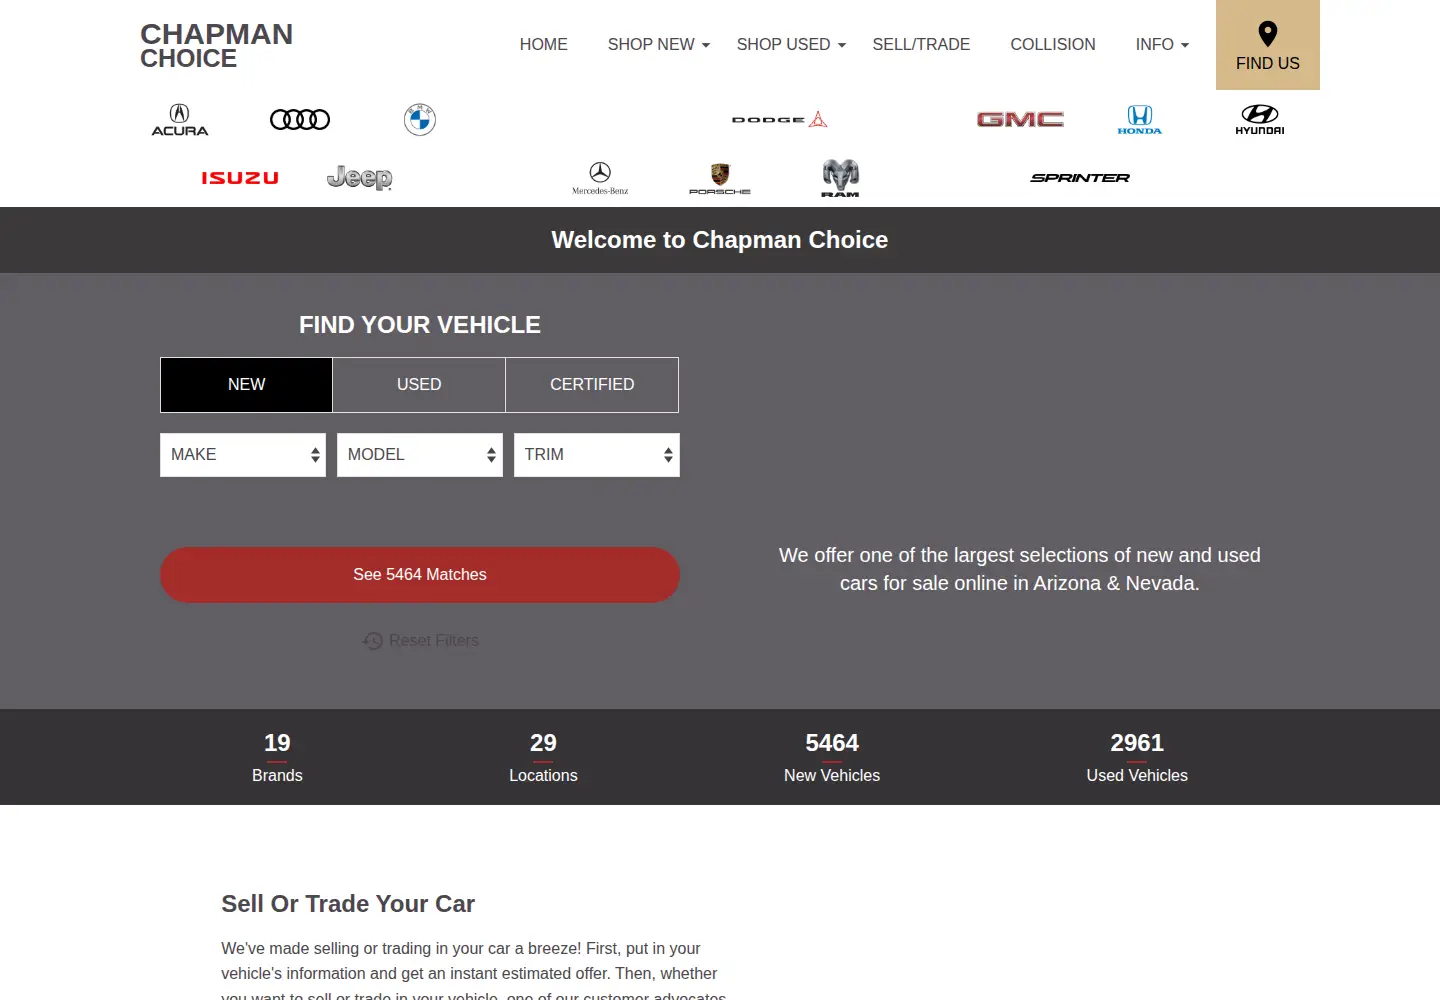1440x1000 pixels.
Task: Open the Sell/Trade nav item
Action: click(921, 45)
